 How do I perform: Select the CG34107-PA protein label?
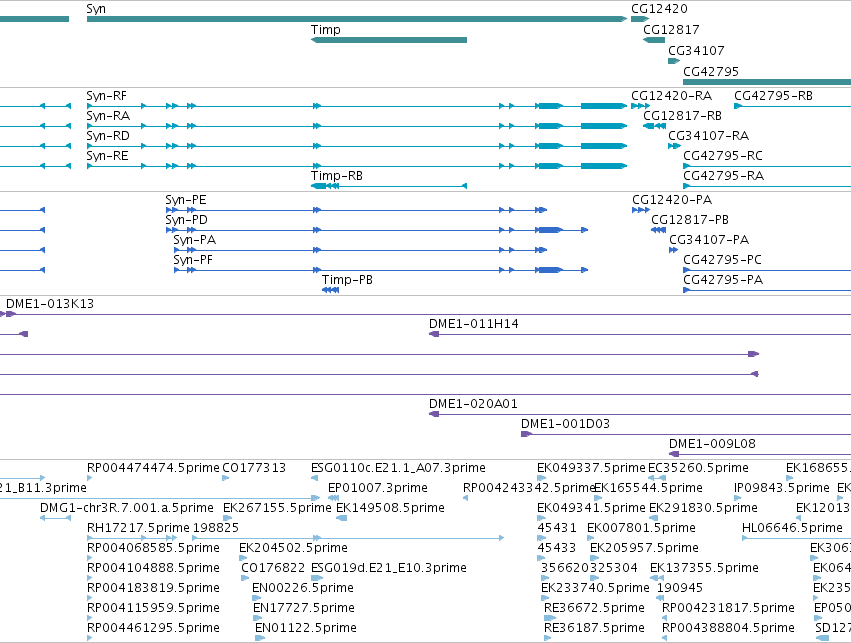click(x=709, y=240)
